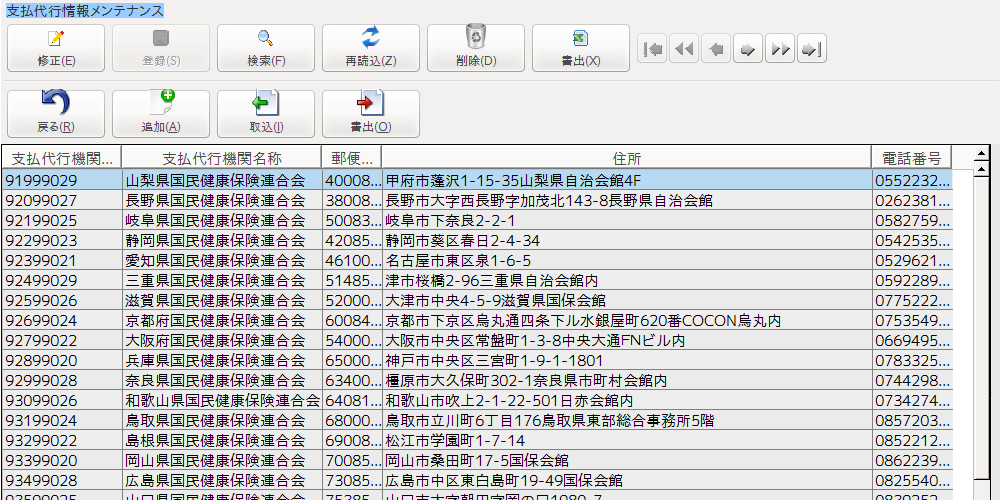
Task: Select row with code 91999029
Action: point(477,180)
